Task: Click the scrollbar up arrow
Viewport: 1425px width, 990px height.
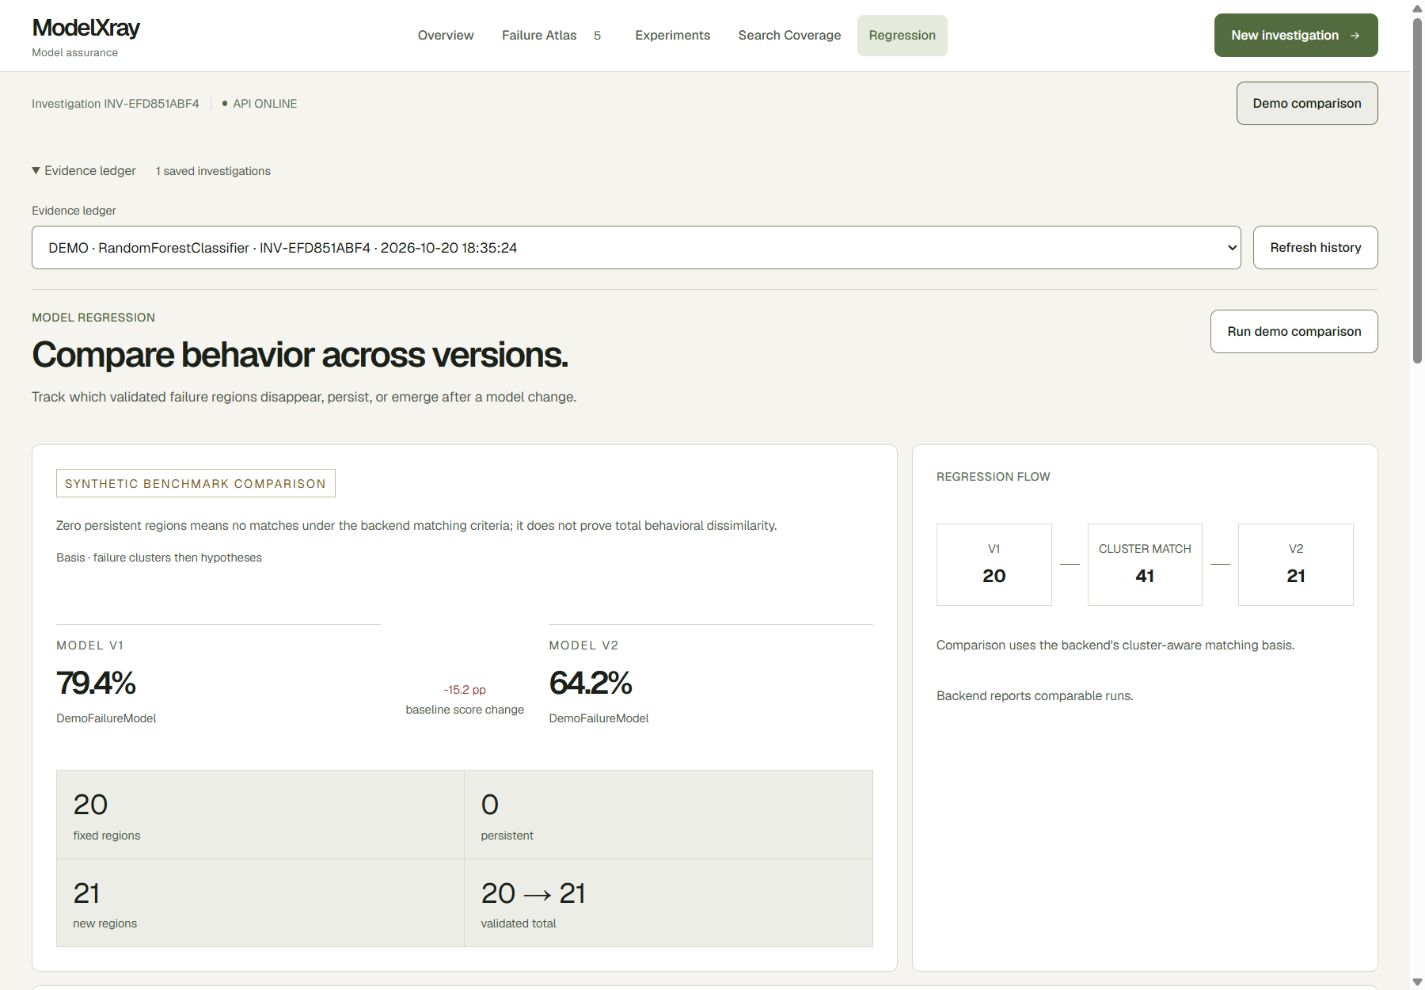Action: [1416, 8]
